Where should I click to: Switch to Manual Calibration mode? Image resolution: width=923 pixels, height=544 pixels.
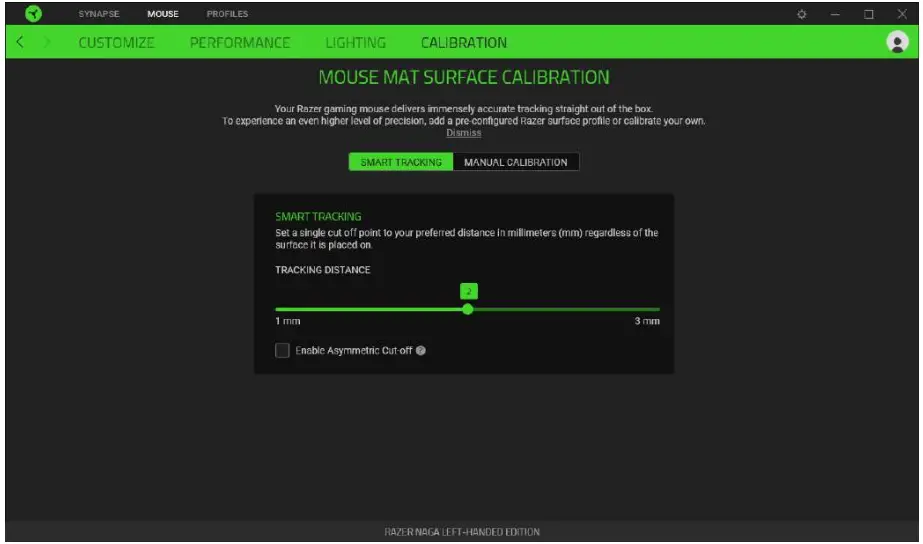516,162
